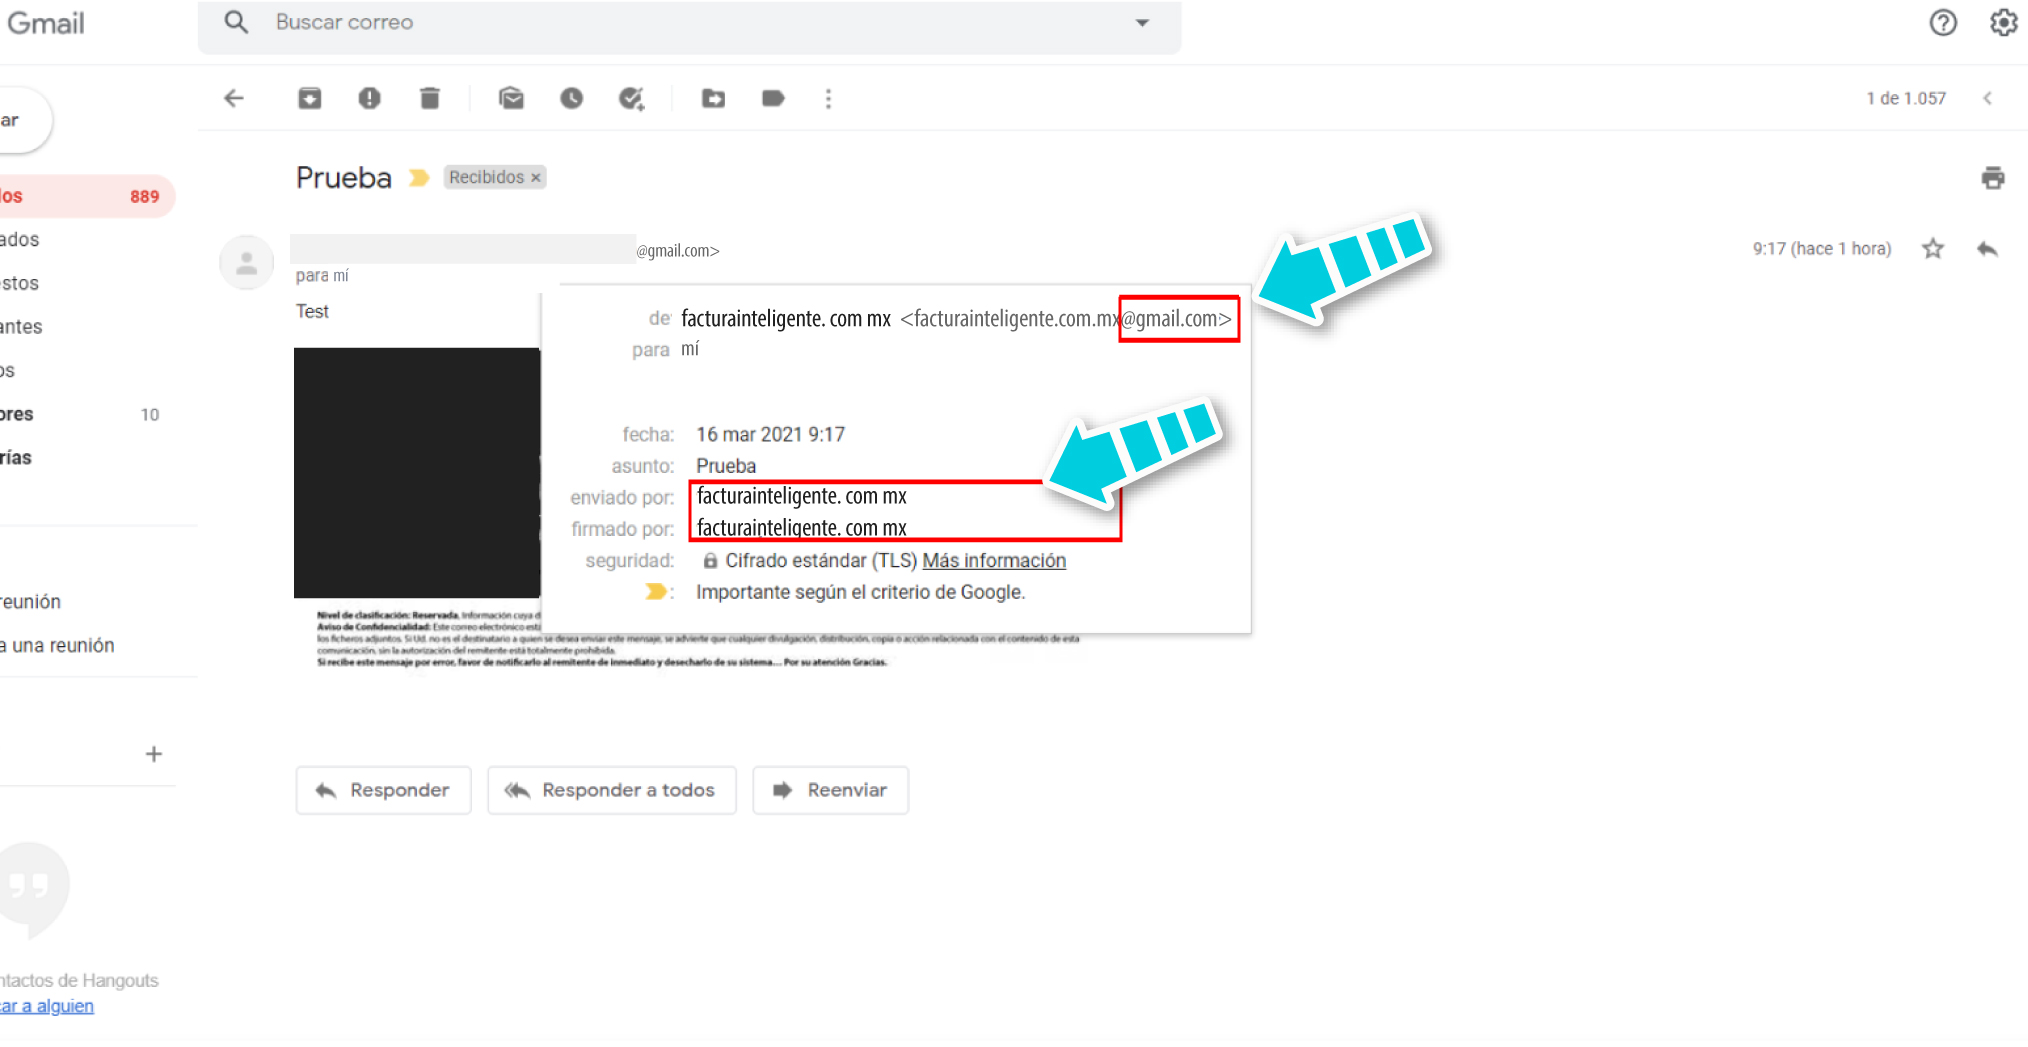This screenshot has height=1047, width=2028.
Task: Add the email to Tasks
Action: coord(632,98)
